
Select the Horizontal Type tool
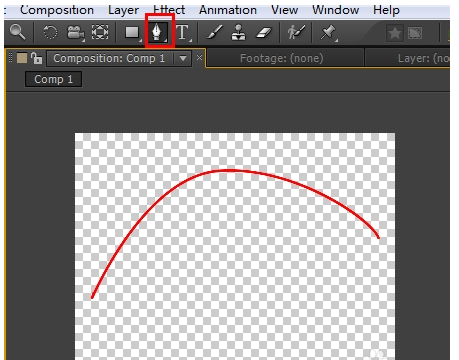[183, 33]
